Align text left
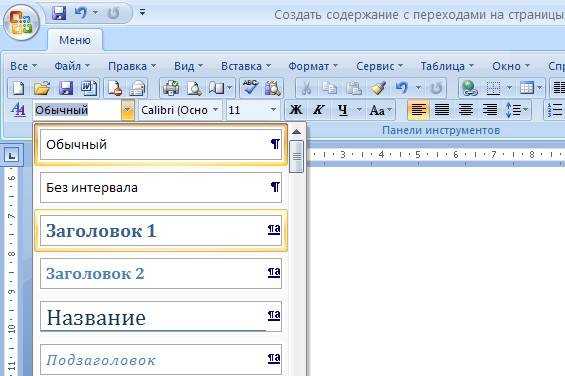565x376 pixels. point(418,110)
